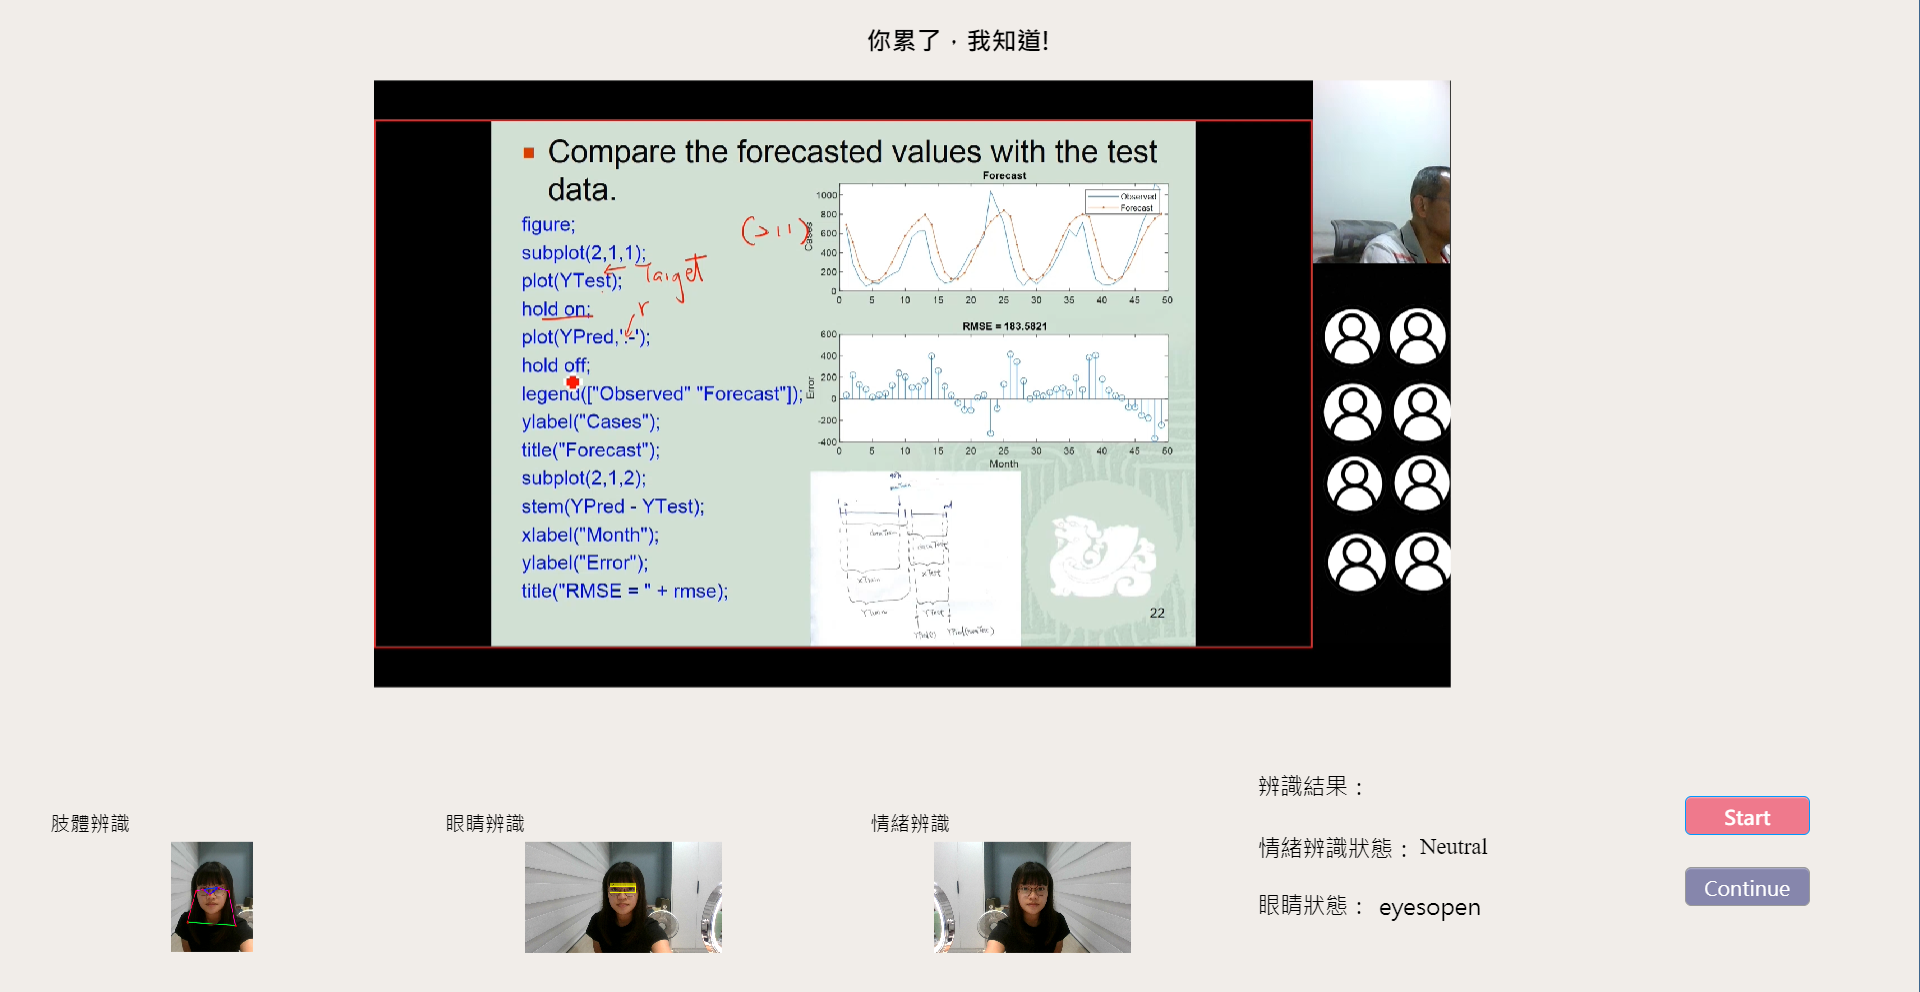Screen dimensions: 1920x992
Task: Click the top-left participant avatar icon
Action: (1352, 337)
